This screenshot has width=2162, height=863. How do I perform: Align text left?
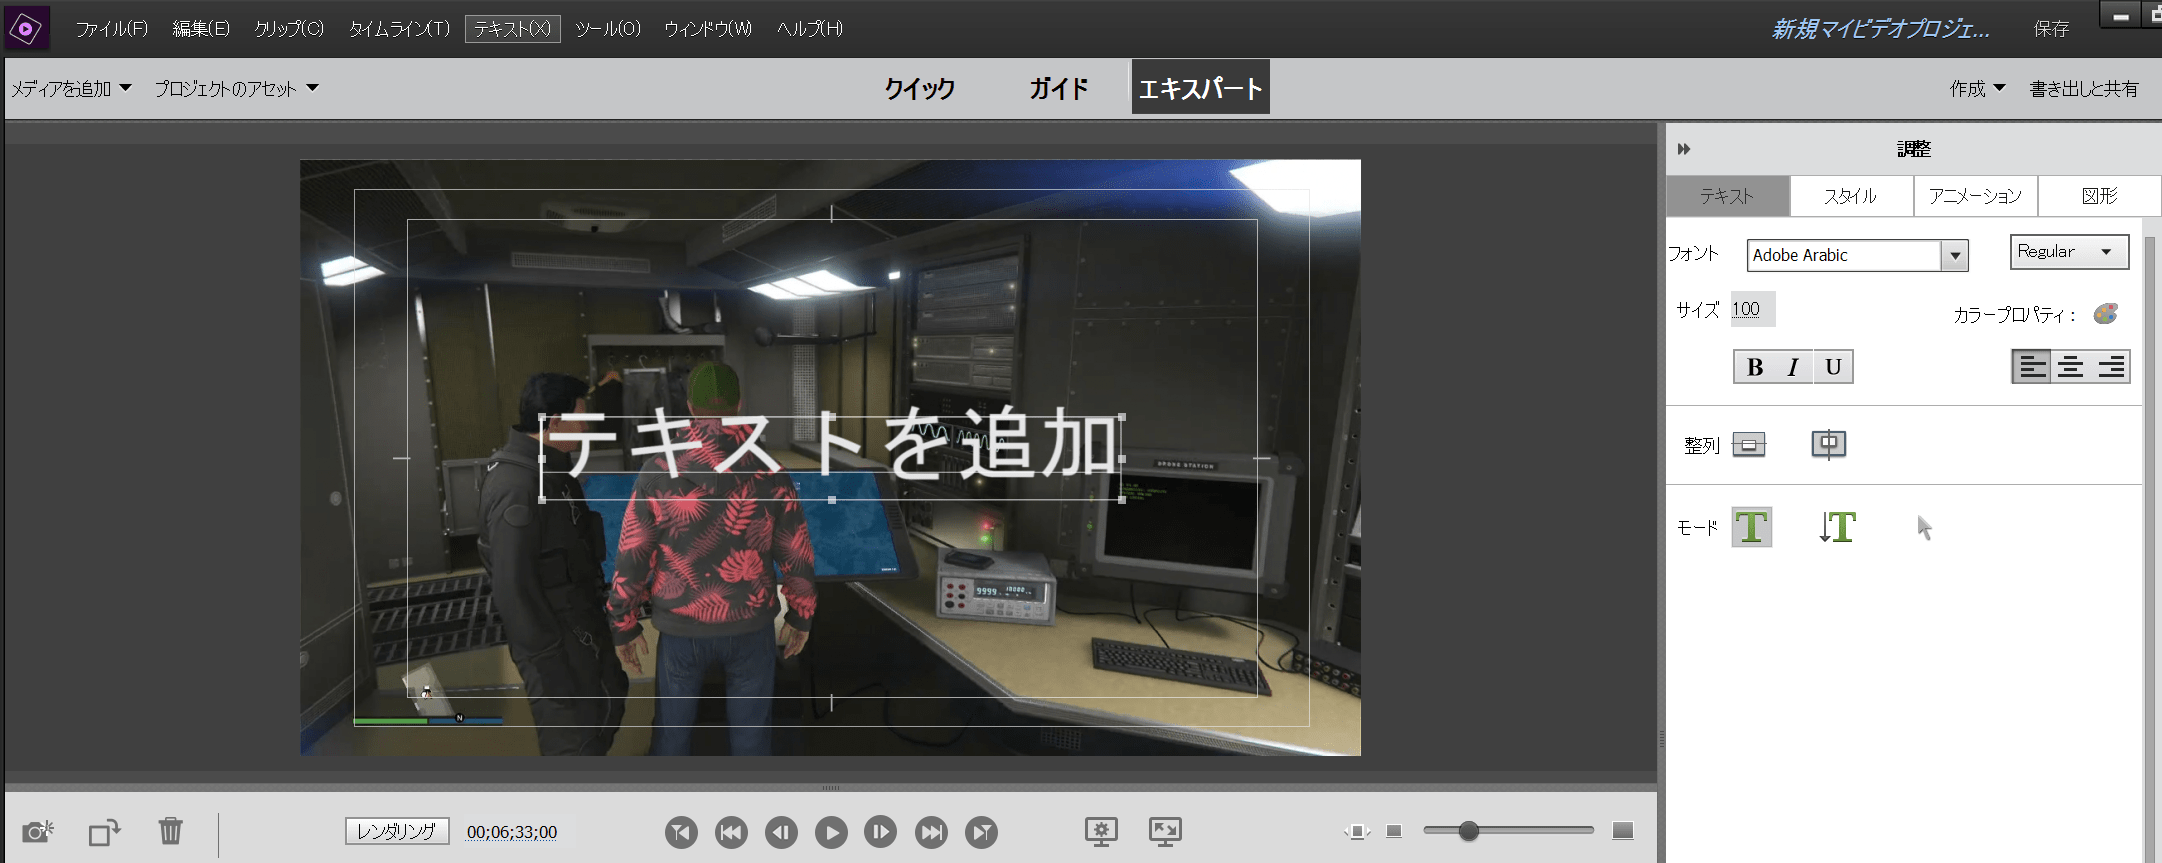click(x=2031, y=367)
